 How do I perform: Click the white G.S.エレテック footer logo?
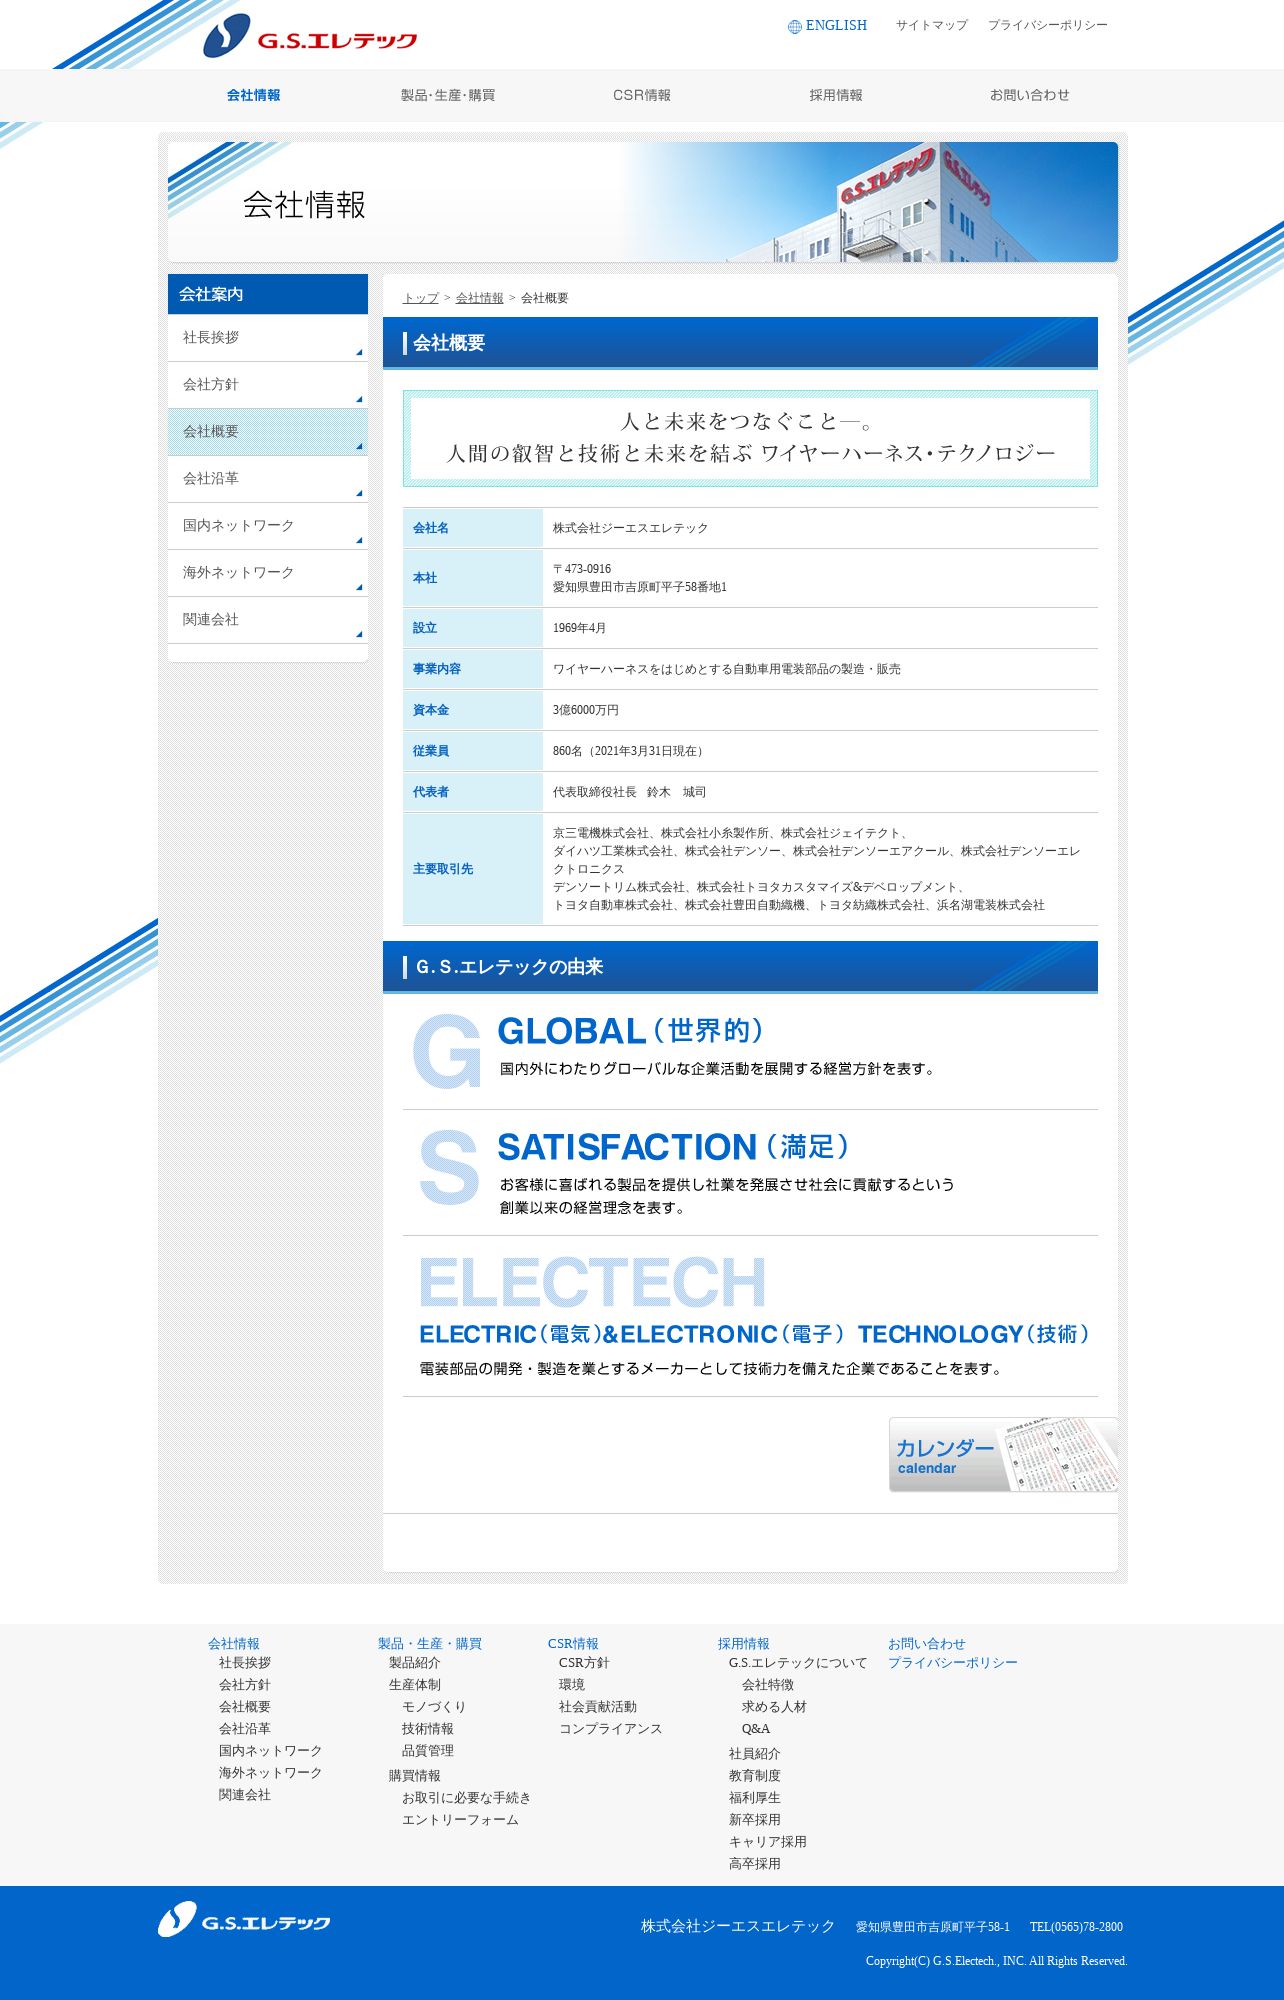244,1920
